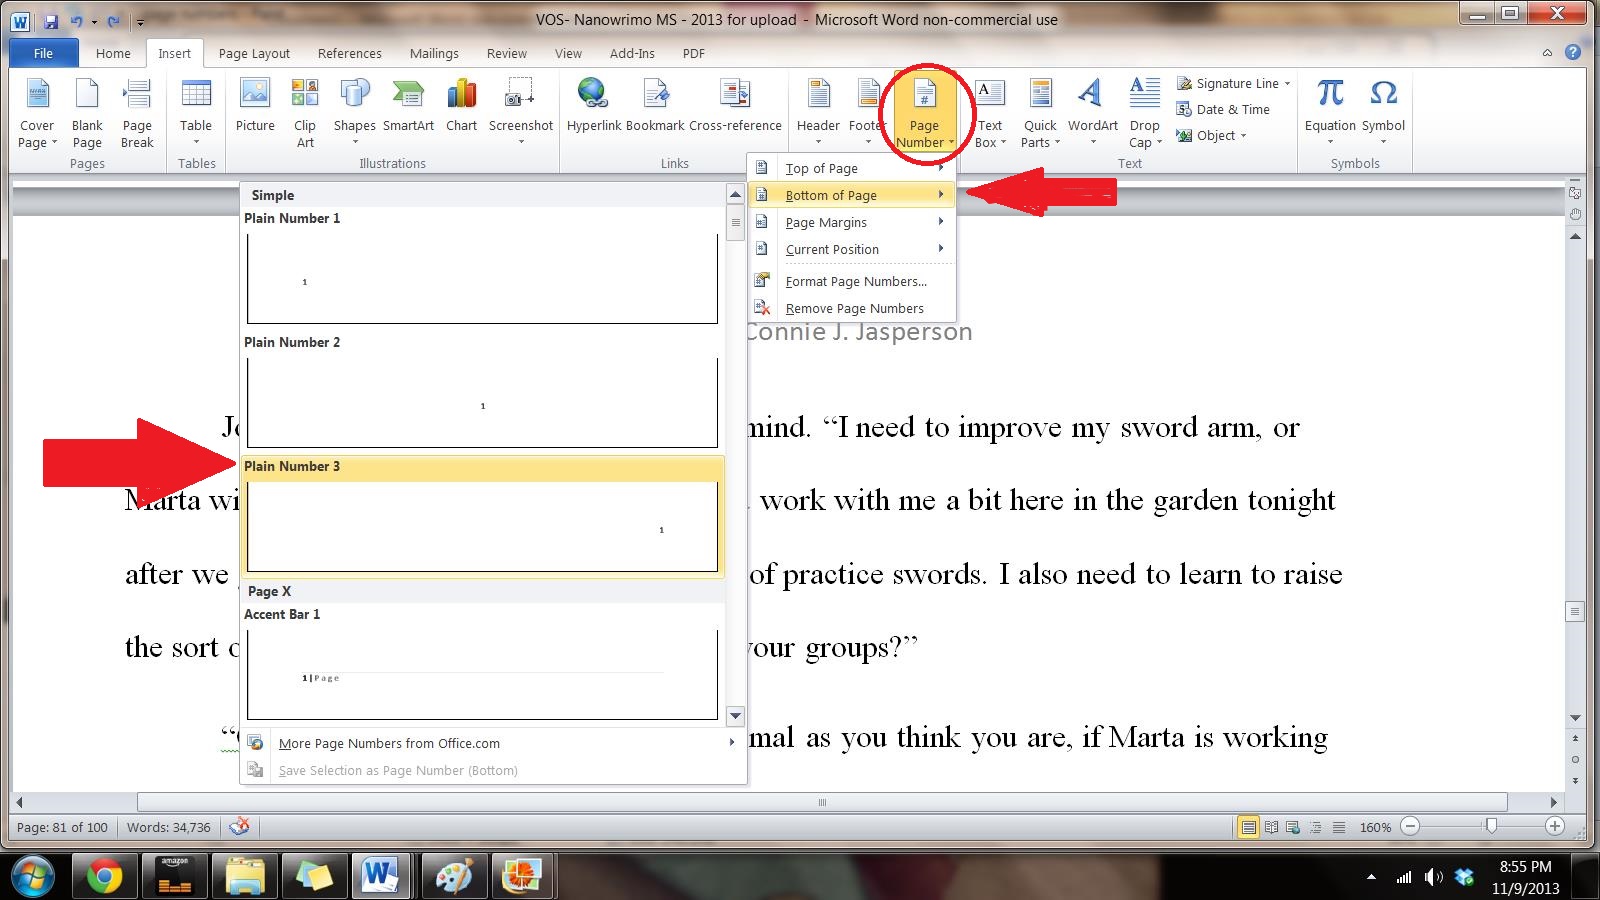Toggle Full Screen Reading view button
Viewport: 1600px width, 900px height.
[x=1271, y=827]
